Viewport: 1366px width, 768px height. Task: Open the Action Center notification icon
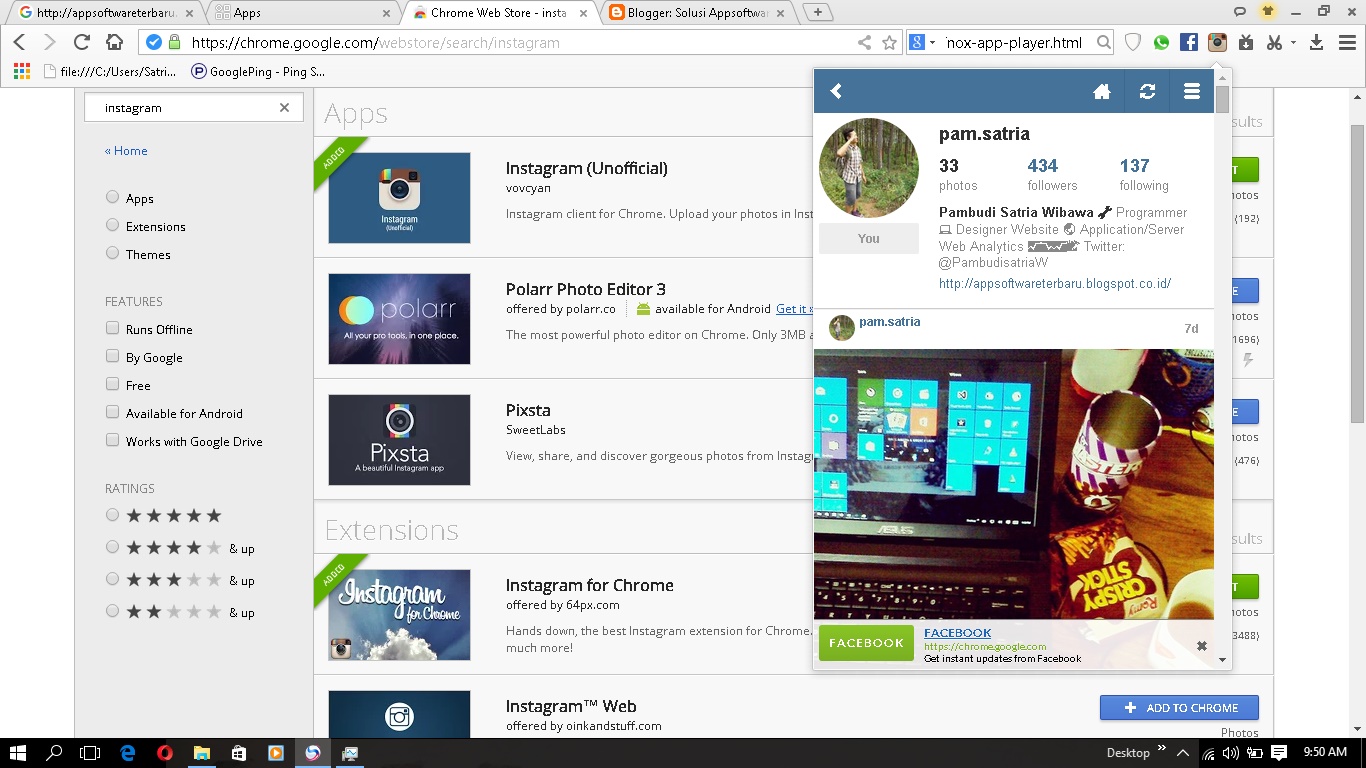[1279, 753]
